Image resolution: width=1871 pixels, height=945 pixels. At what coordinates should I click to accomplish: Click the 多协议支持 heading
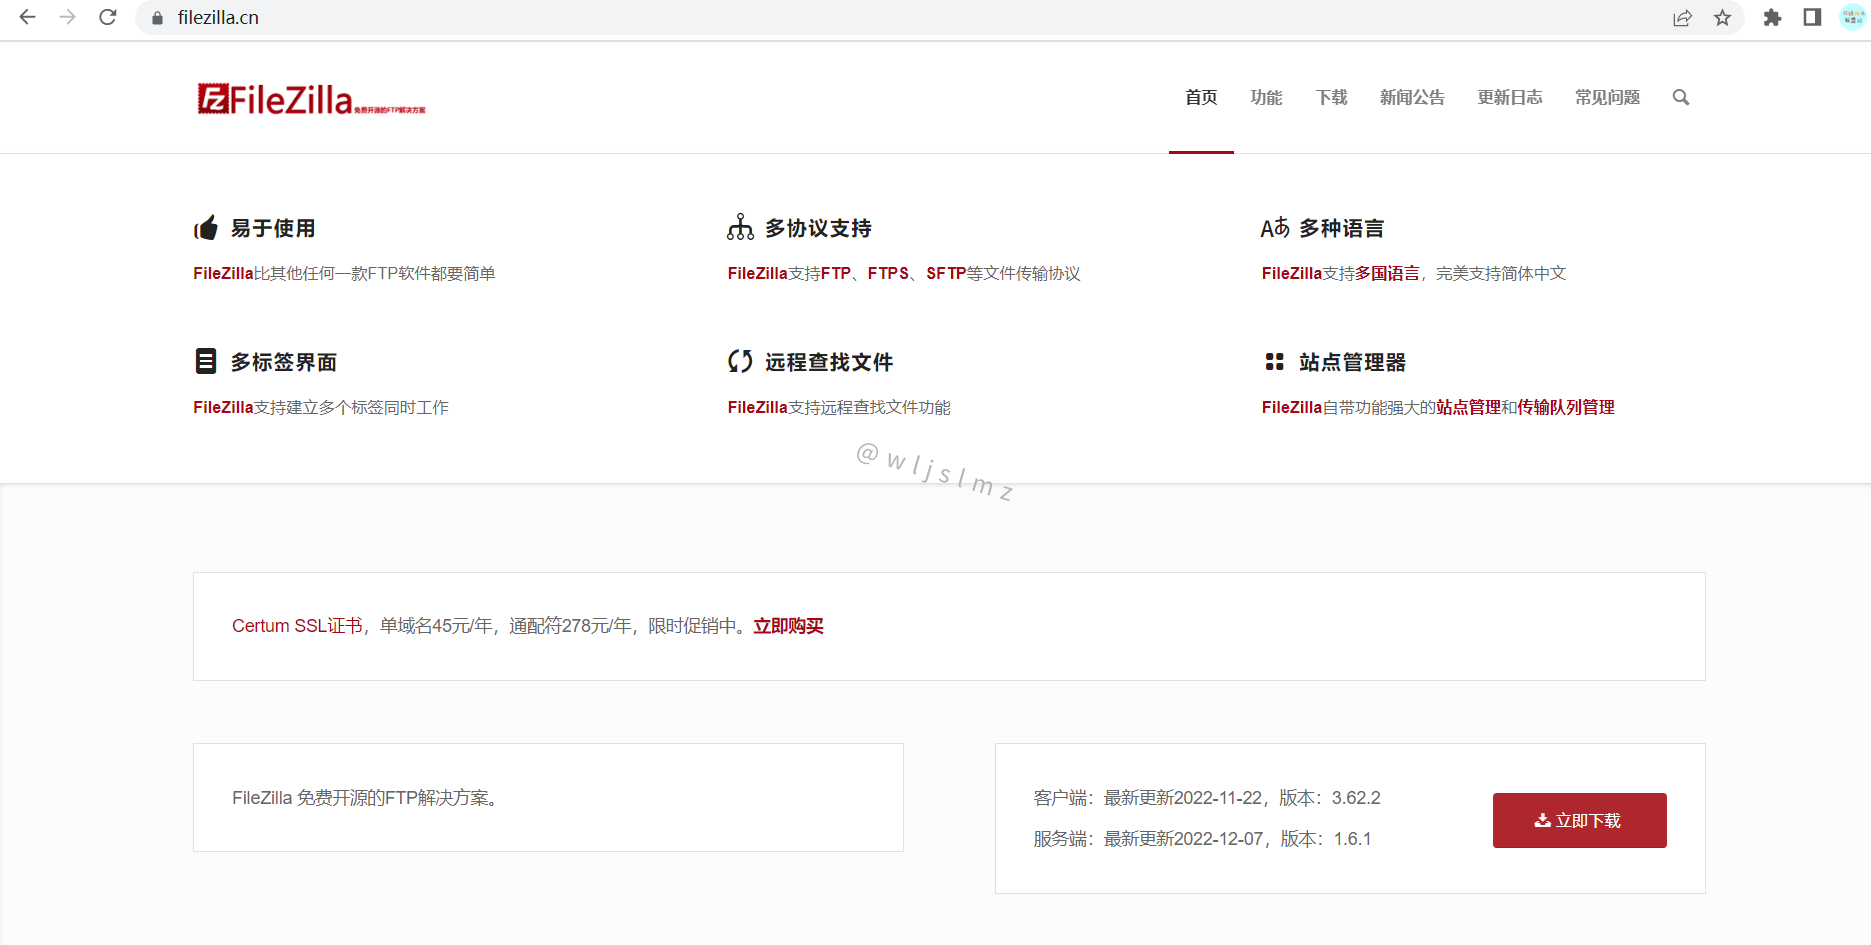click(x=818, y=228)
